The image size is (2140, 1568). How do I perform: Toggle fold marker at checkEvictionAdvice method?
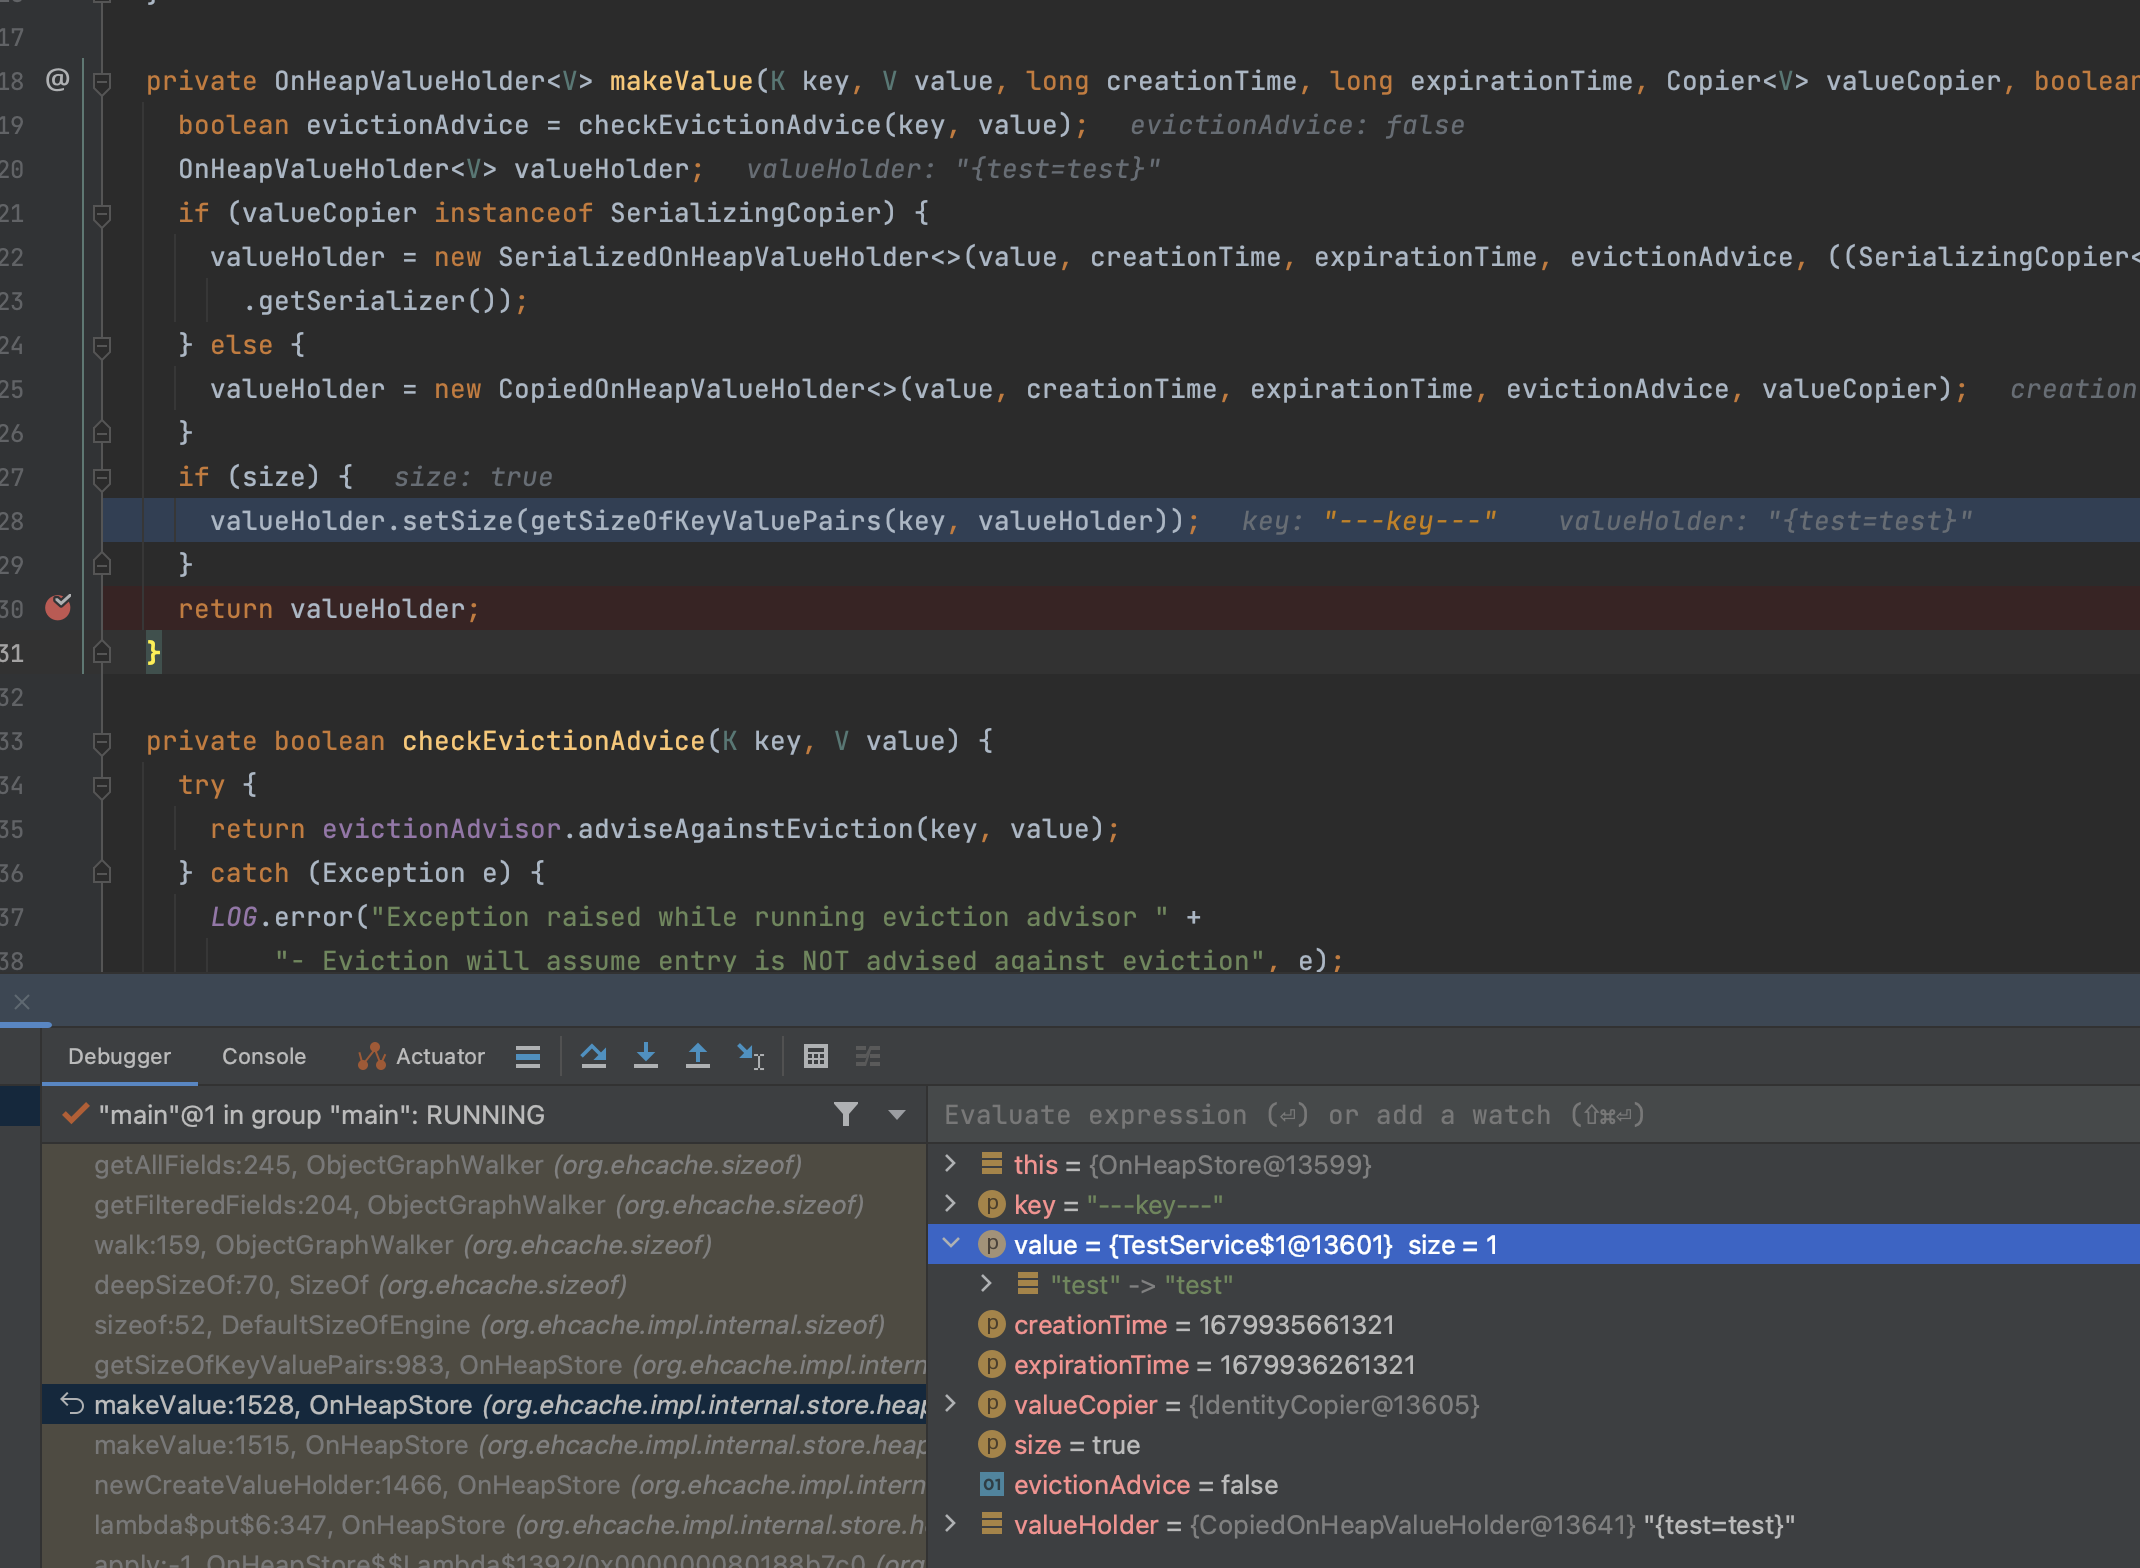(x=102, y=742)
